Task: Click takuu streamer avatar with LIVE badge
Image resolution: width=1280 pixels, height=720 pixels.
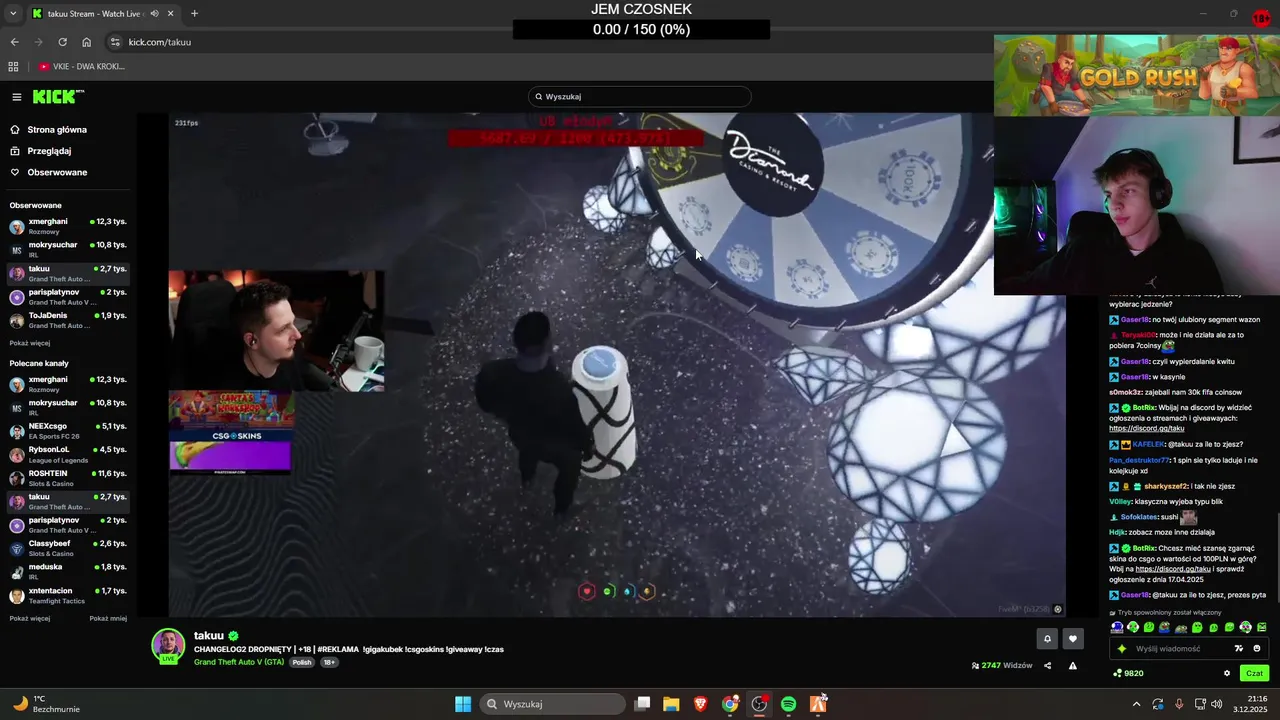Action: (x=168, y=646)
